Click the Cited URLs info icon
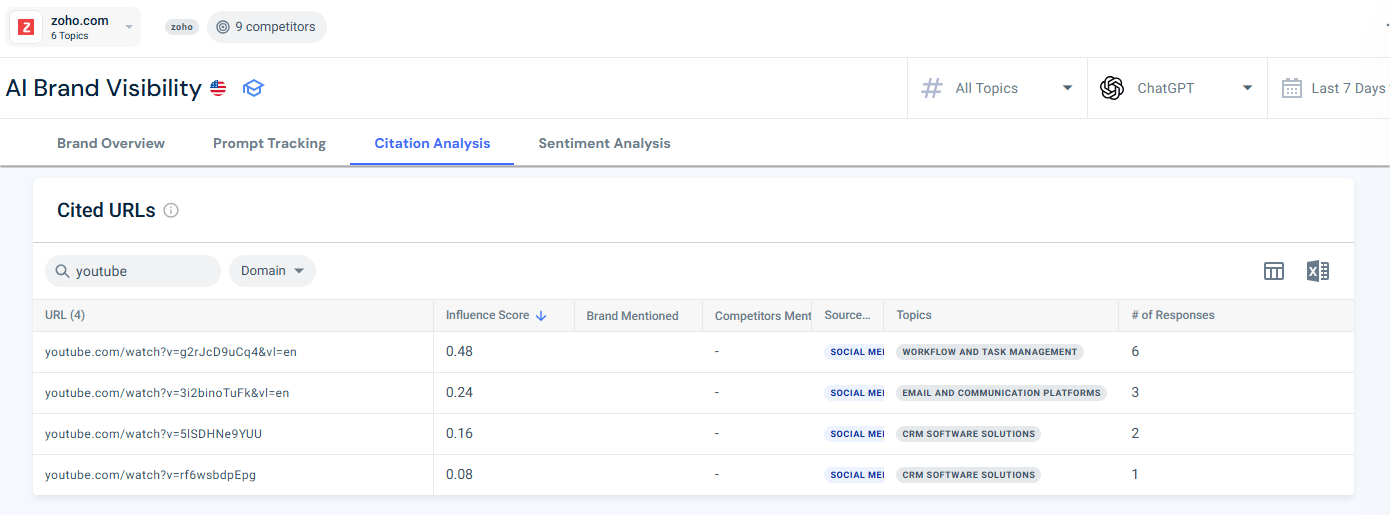 pyautogui.click(x=171, y=210)
